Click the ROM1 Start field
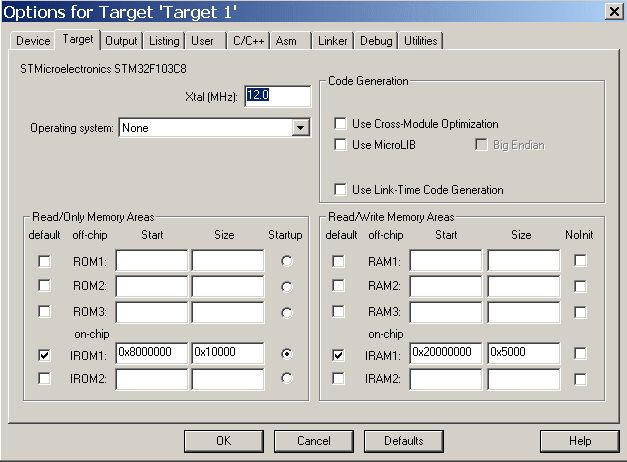This screenshot has width=627, height=462. (152, 261)
